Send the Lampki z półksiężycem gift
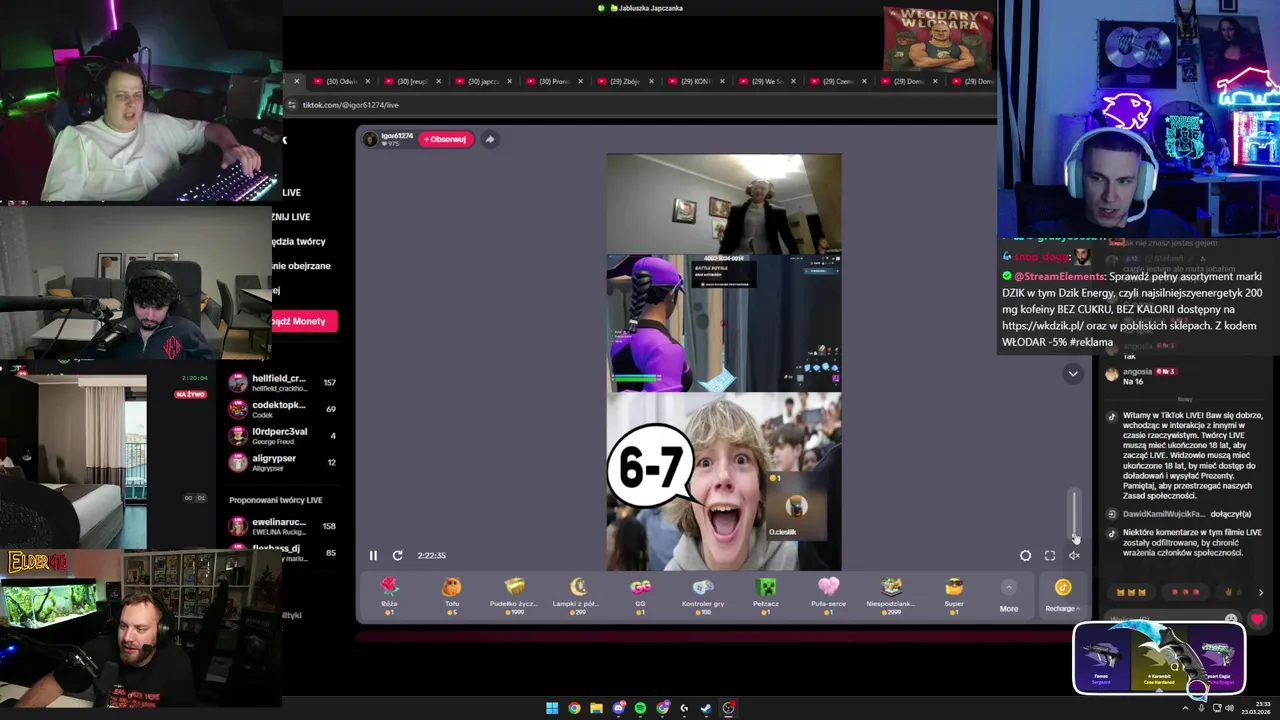 (578, 594)
